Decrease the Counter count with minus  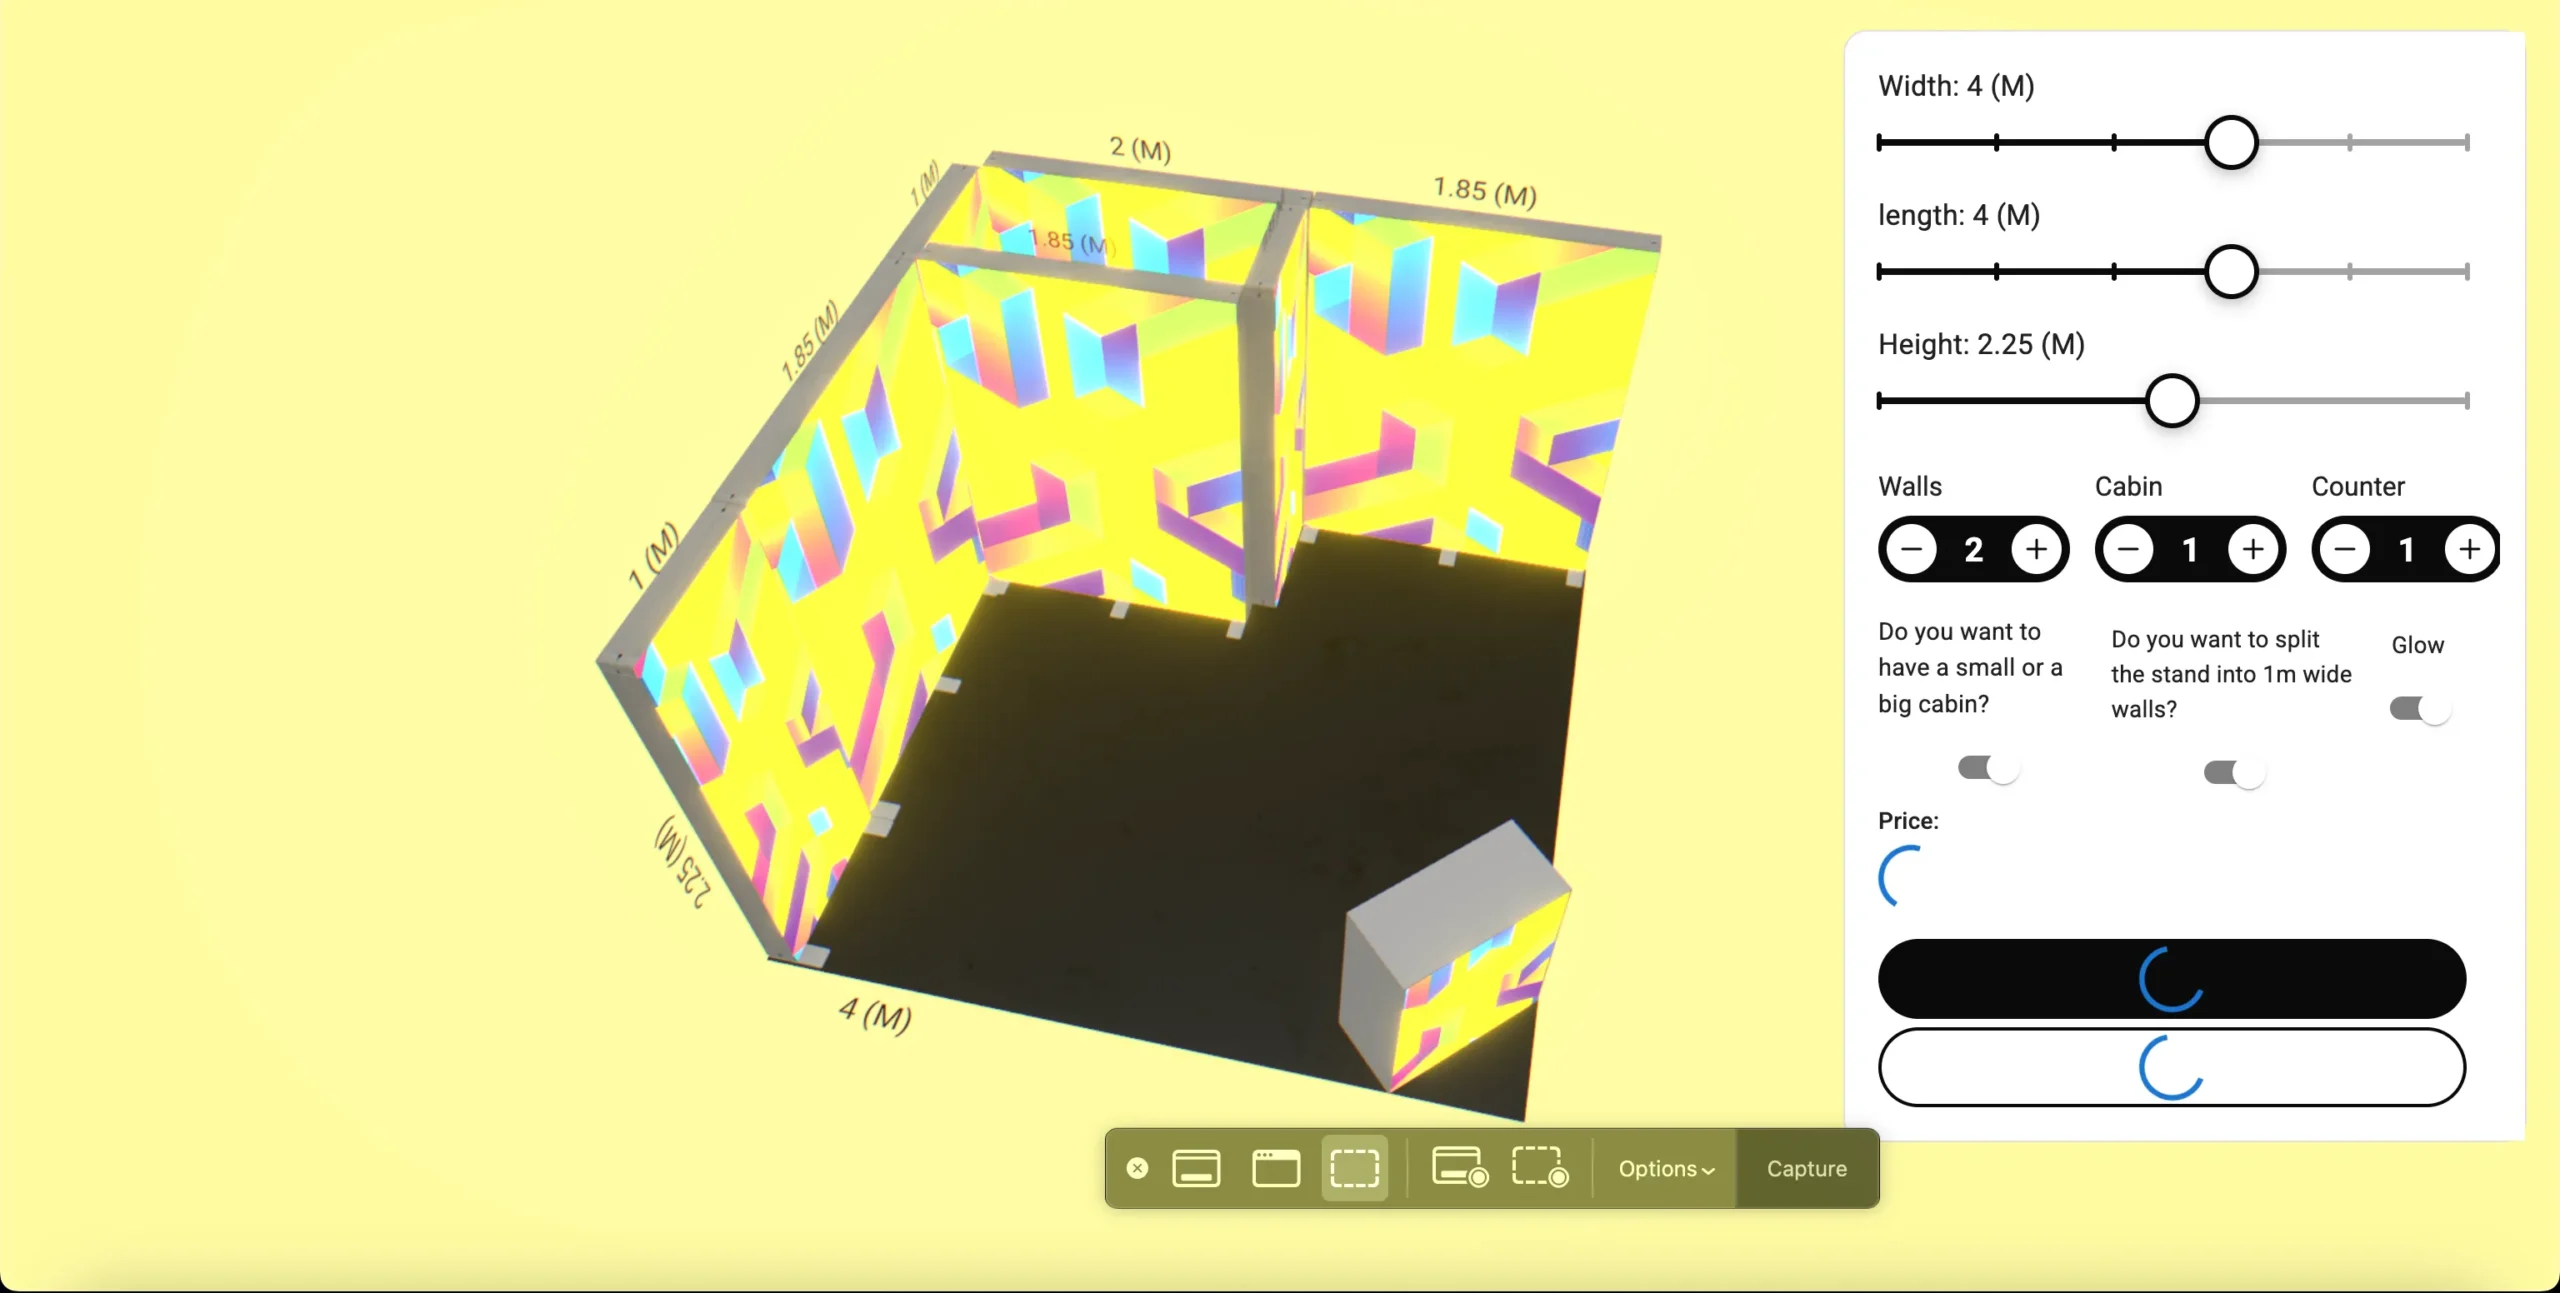[2346, 549]
